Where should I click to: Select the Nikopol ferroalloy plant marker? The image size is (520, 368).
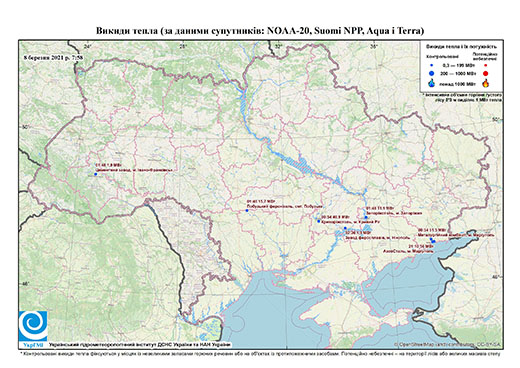click(345, 228)
